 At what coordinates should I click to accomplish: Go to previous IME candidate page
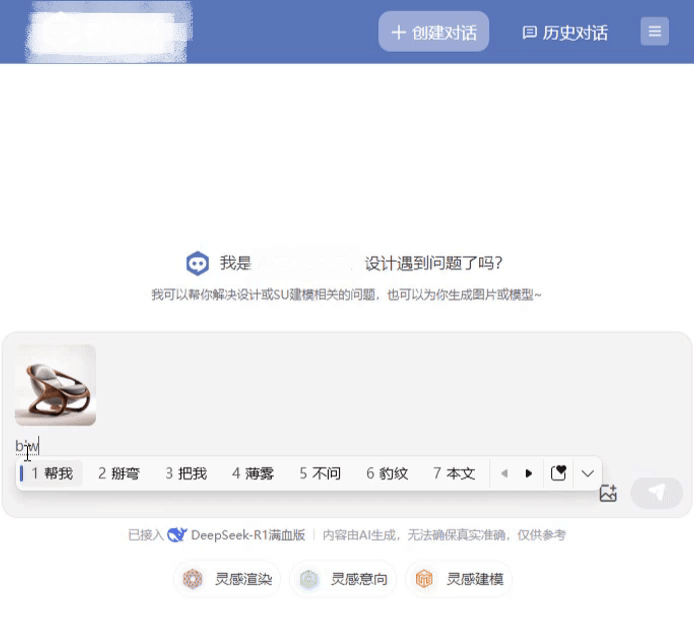tap(504, 473)
